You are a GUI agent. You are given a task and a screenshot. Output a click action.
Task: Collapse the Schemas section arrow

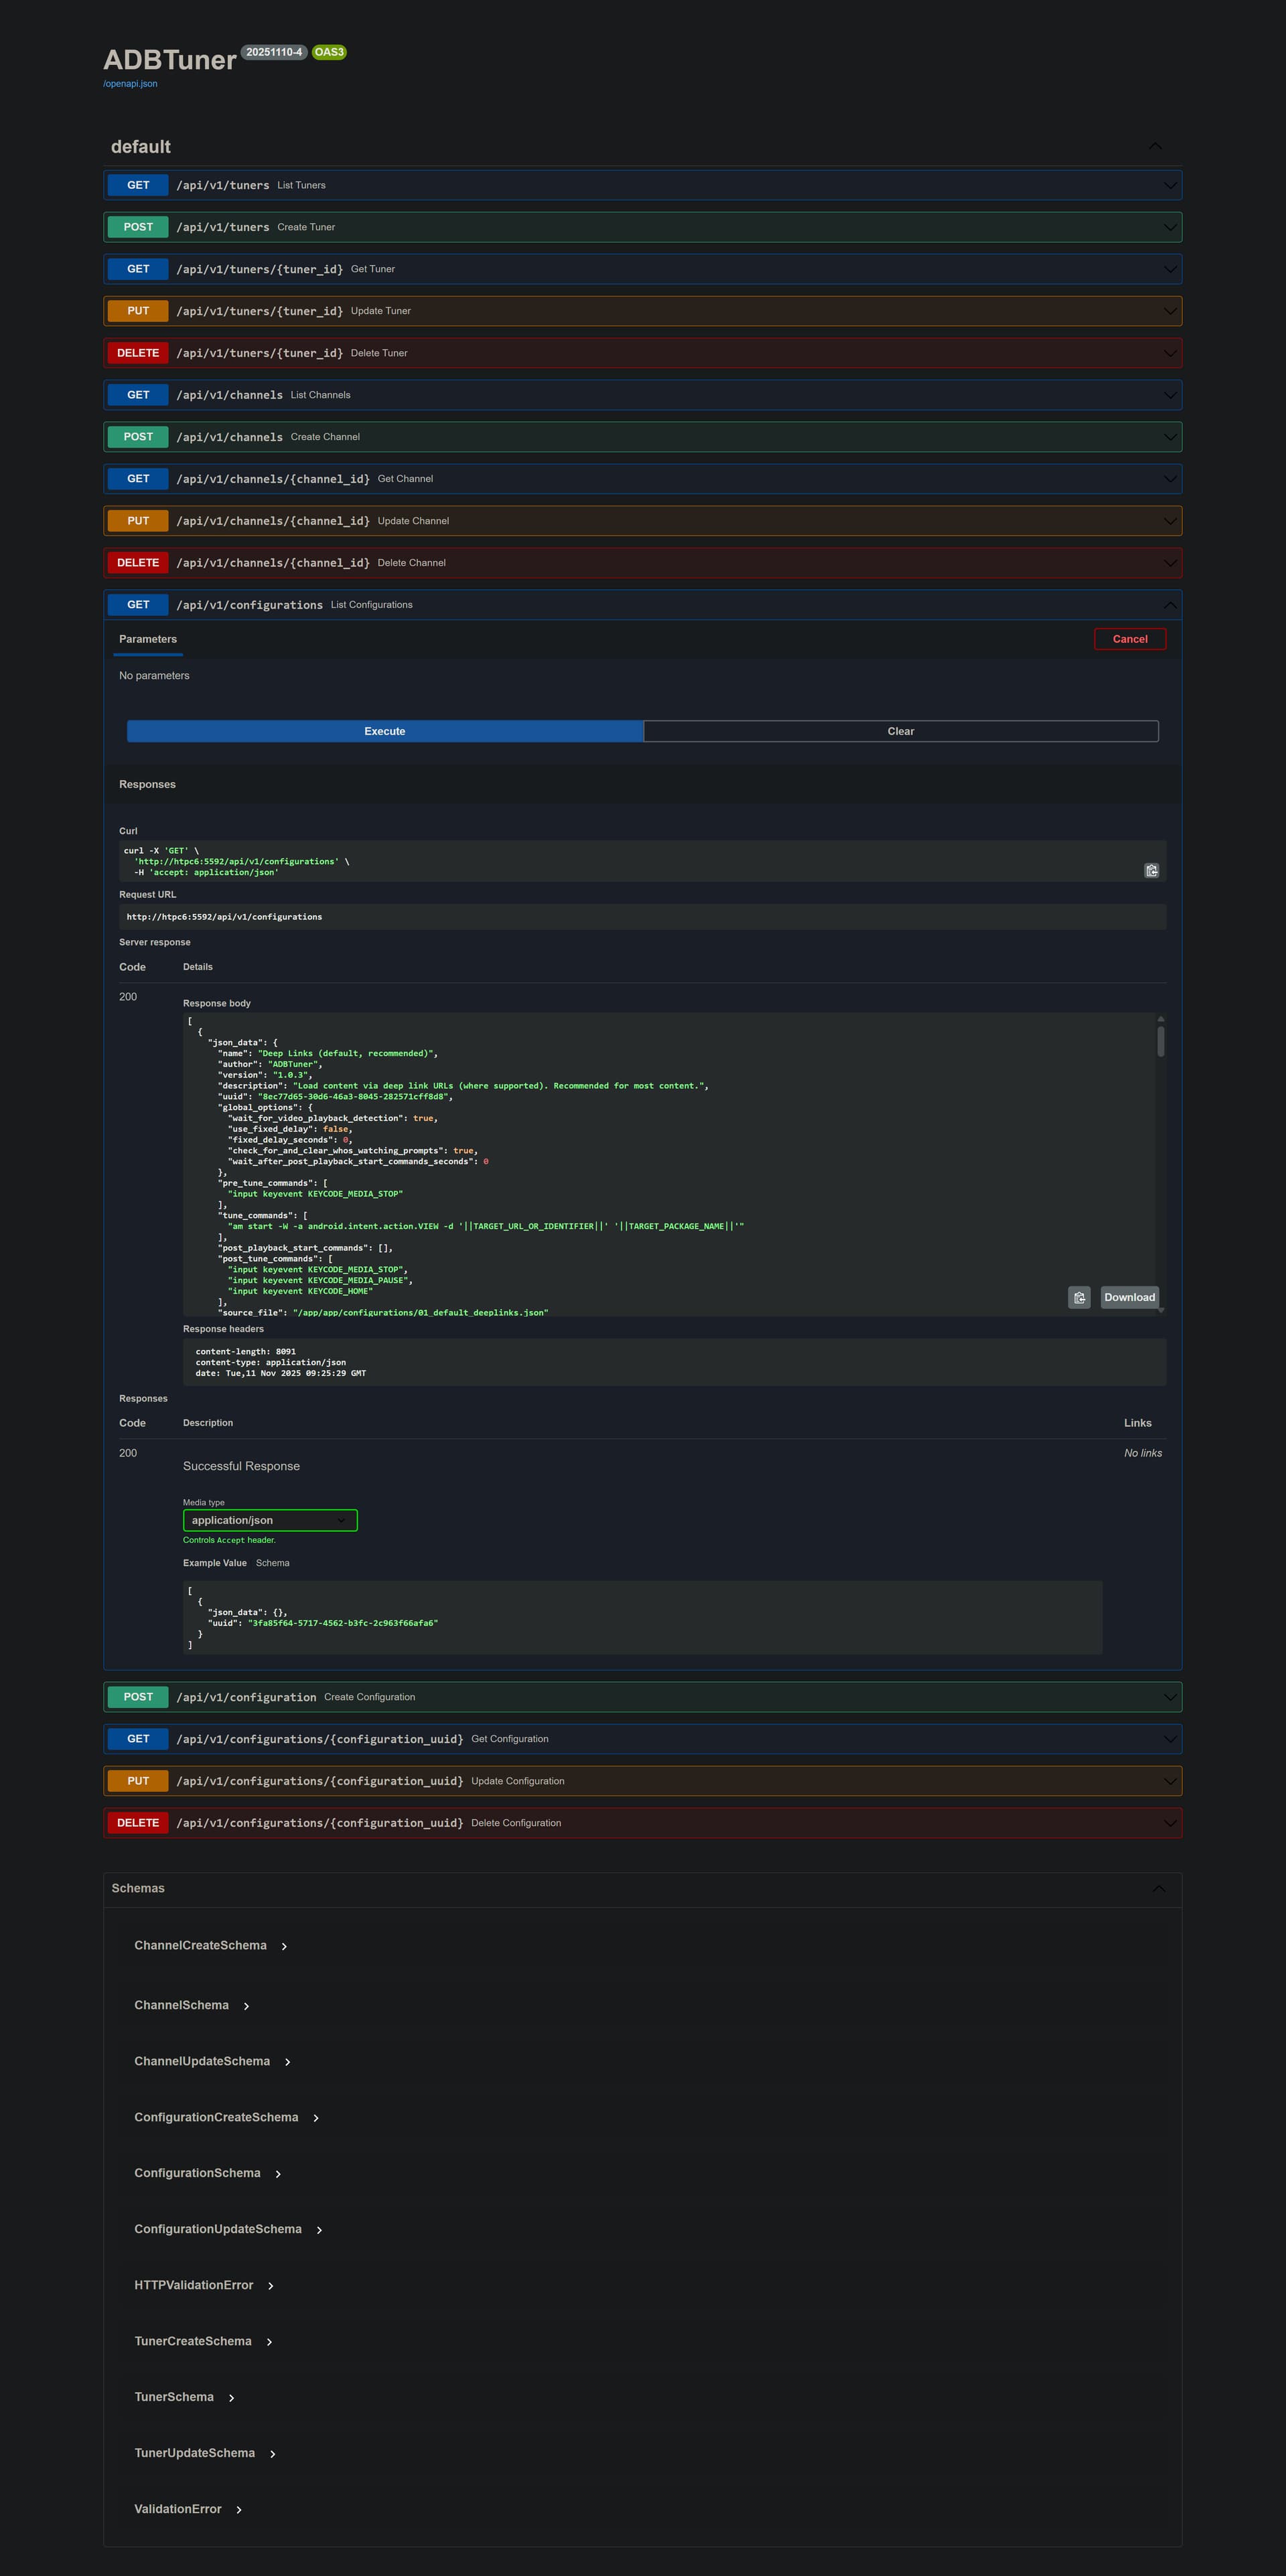tap(1158, 1888)
